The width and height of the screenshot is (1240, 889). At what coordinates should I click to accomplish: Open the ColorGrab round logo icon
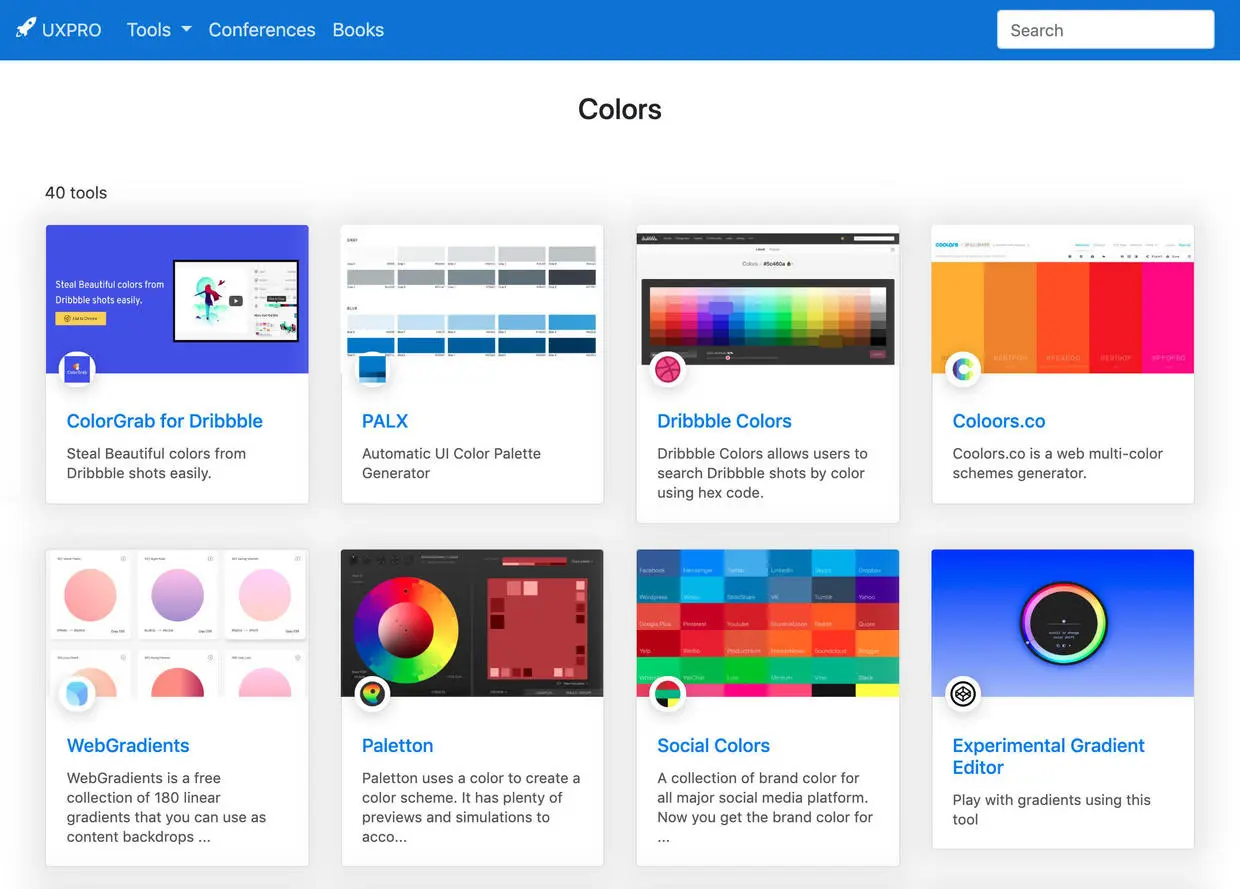coord(78,370)
